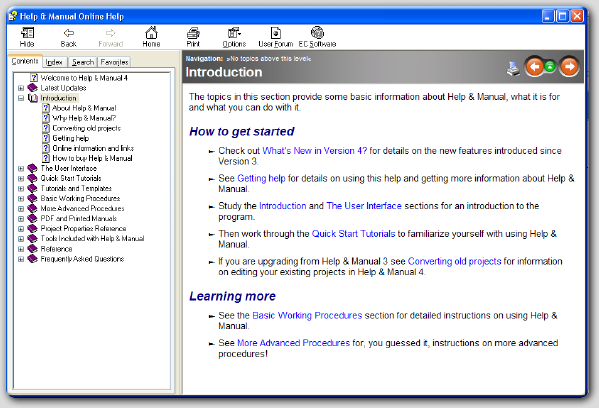Follow the What's New in Version 4? link
This screenshot has height=408, width=599.
tap(314, 151)
